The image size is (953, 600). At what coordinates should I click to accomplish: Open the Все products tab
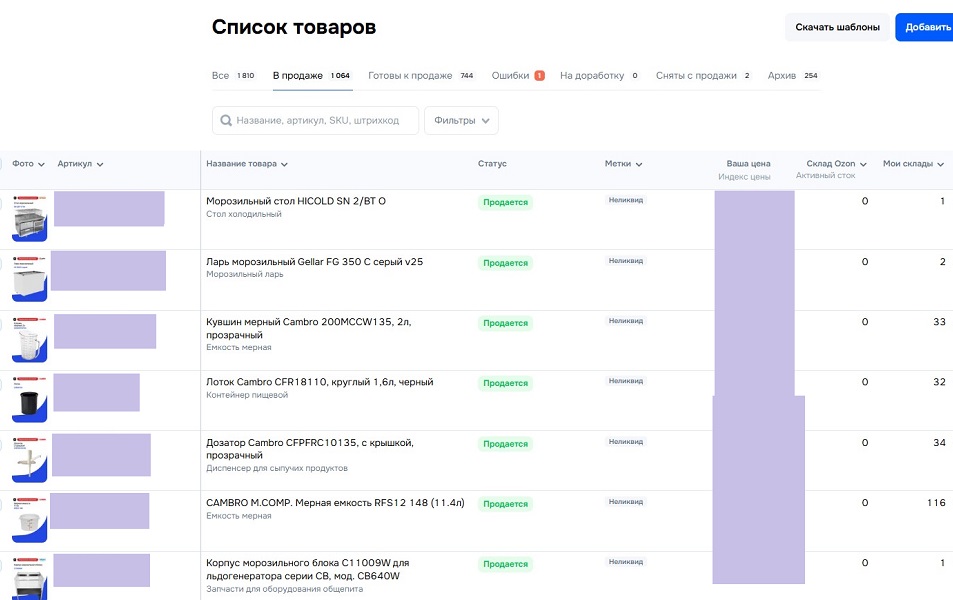pyautogui.click(x=221, y=76)
